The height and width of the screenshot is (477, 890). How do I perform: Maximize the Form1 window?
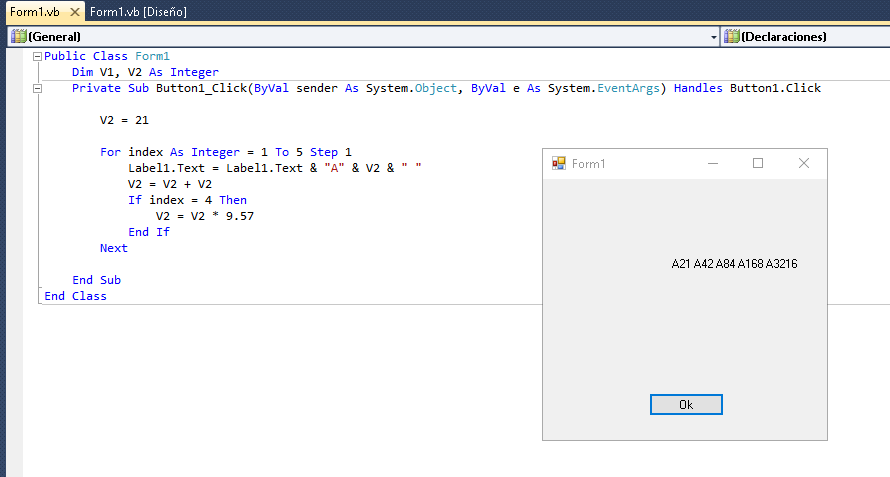758,163
